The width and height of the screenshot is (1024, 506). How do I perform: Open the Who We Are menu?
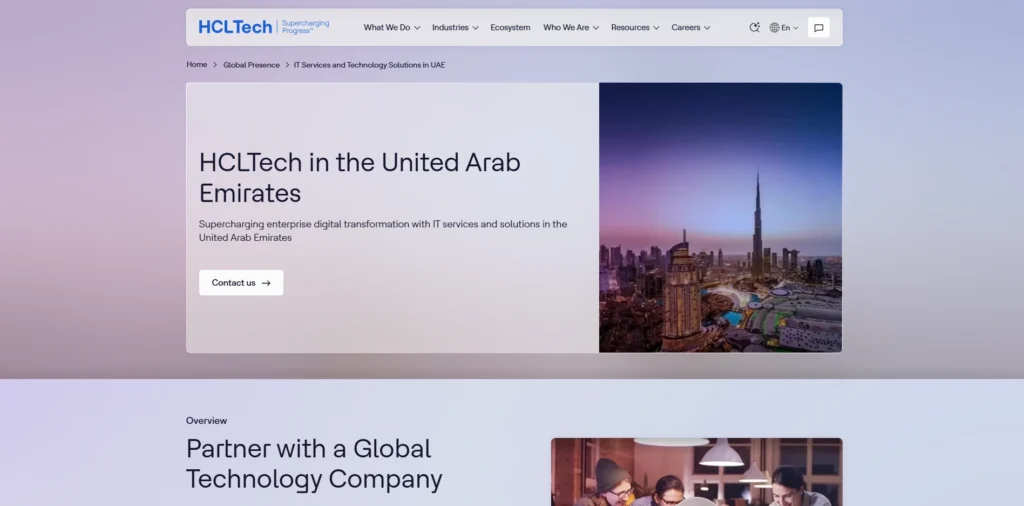coord(571,27)
